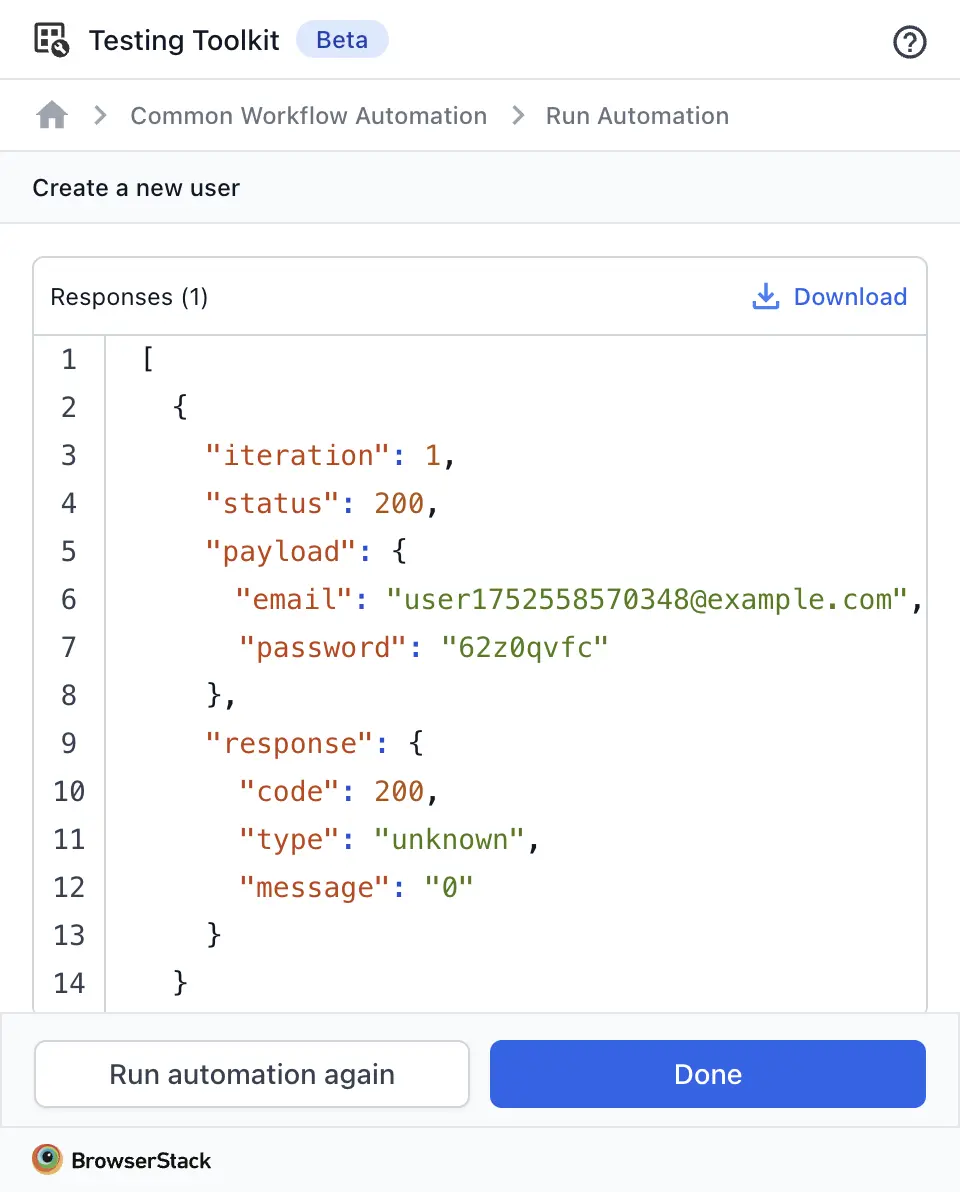Viewport: 960px width, 1192px height.
Task: Click the BrowserStack logo icon
Action: pos(47,1159)
